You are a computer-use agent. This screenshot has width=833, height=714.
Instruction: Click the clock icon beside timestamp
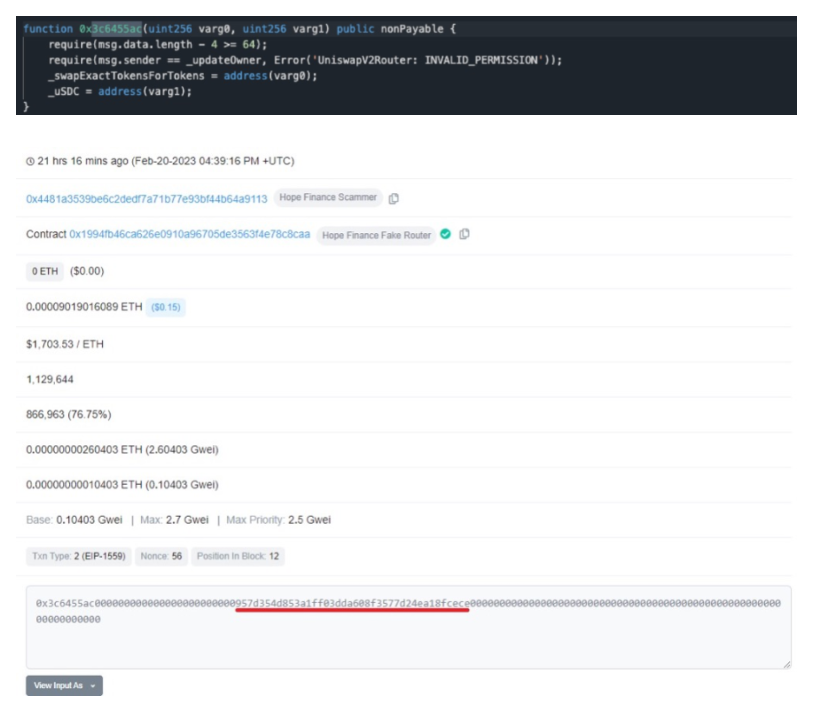30,162
